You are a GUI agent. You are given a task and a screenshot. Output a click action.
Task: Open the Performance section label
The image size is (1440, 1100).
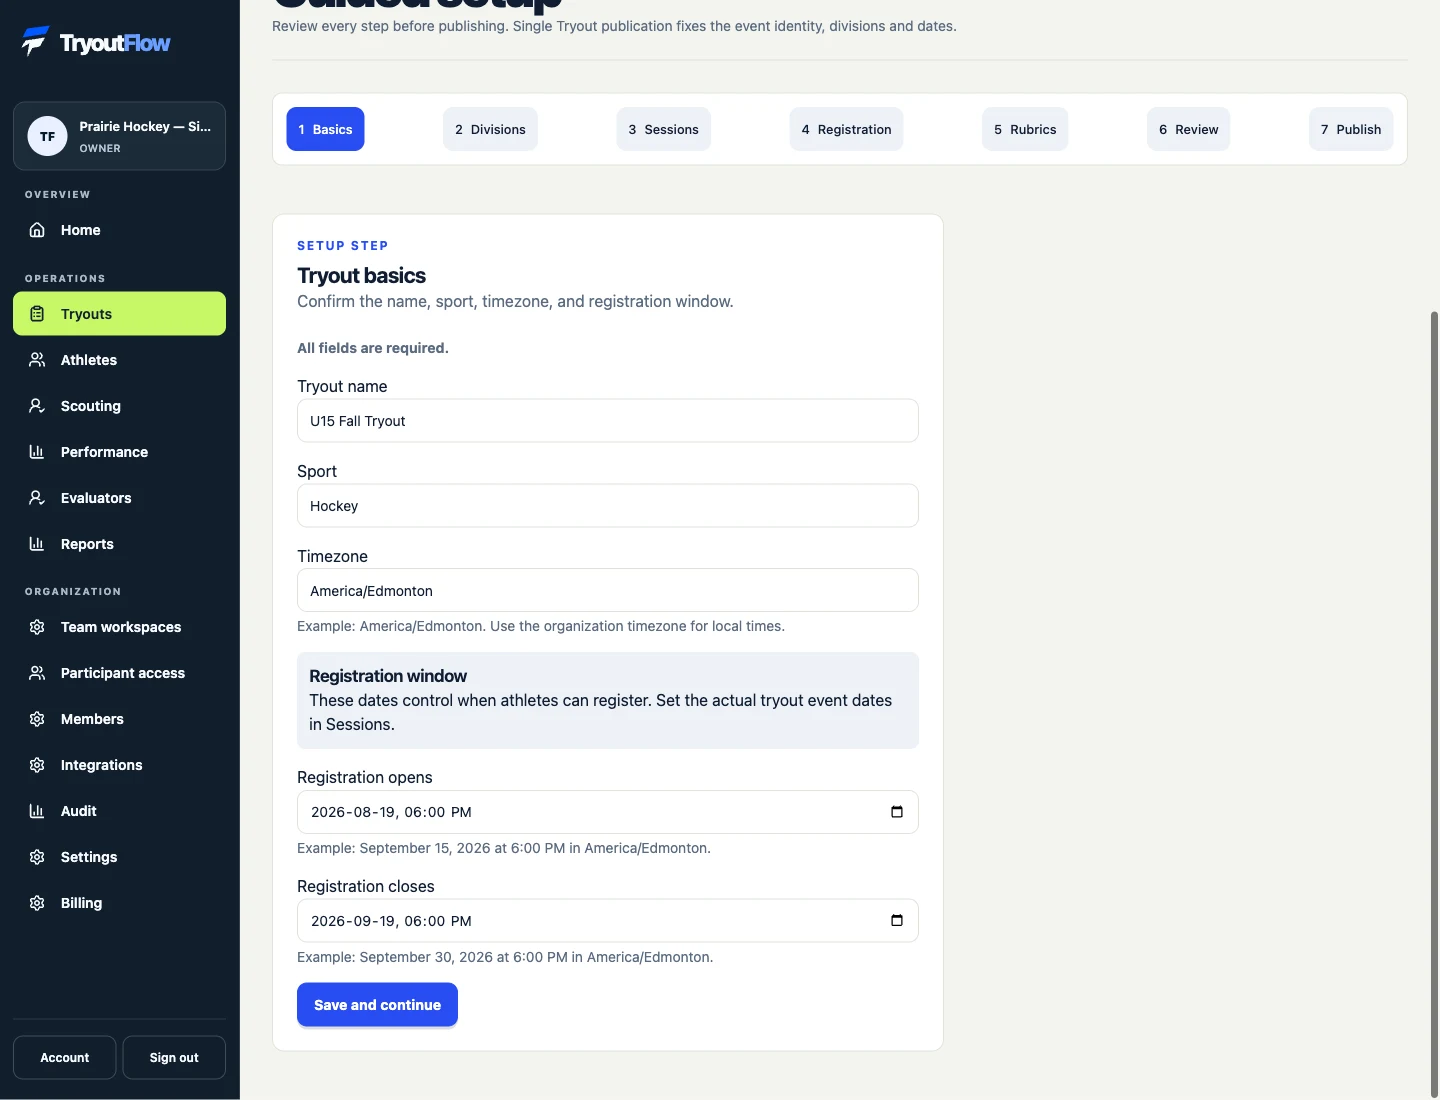(104, 452)
